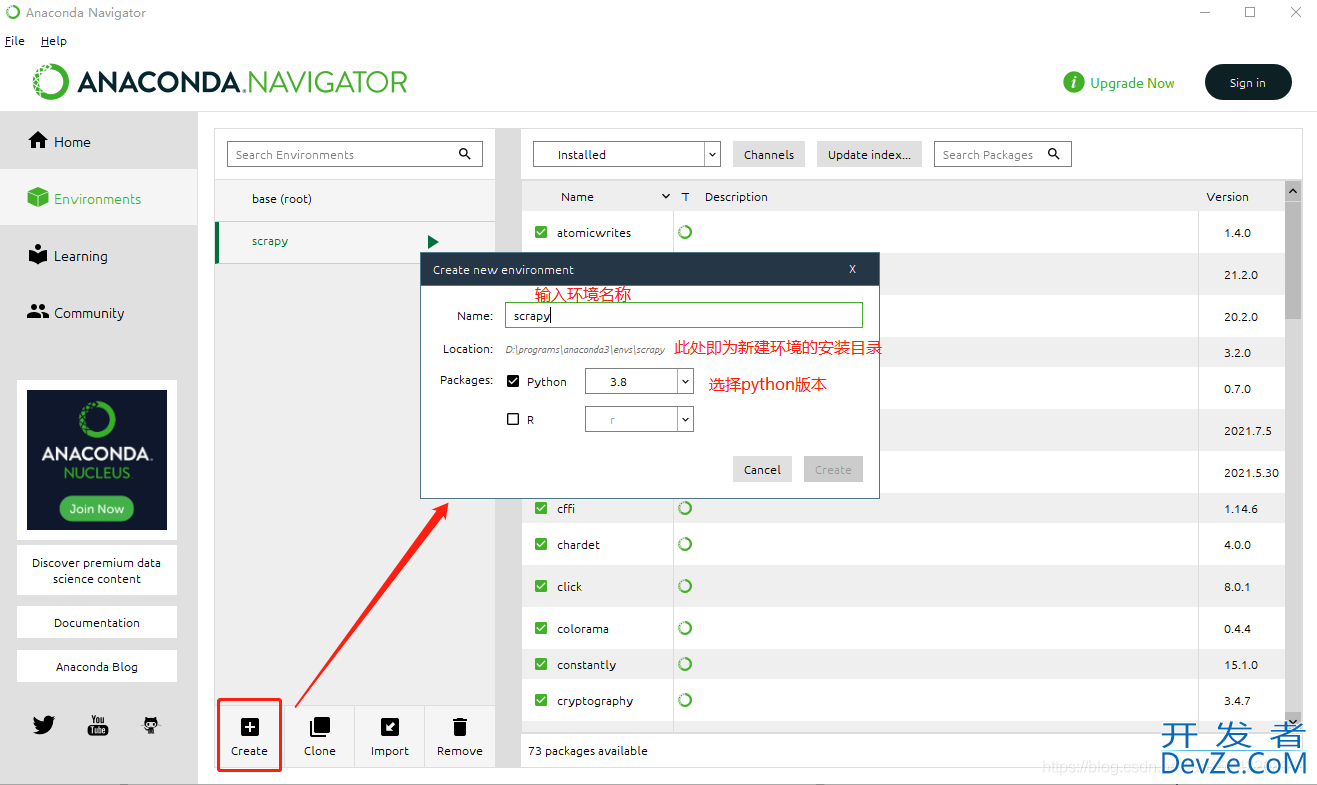Remove the environment using the trash icon
1317x785 pixels.
[460, 727]
